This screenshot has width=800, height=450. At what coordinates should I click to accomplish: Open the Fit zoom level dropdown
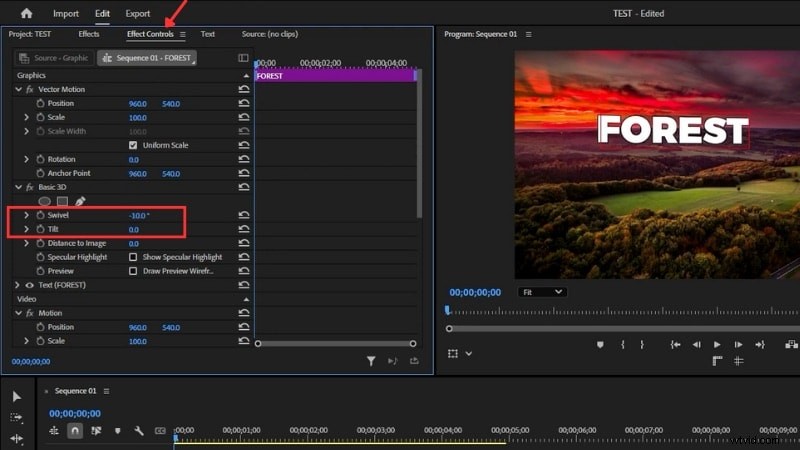[542, 292]
